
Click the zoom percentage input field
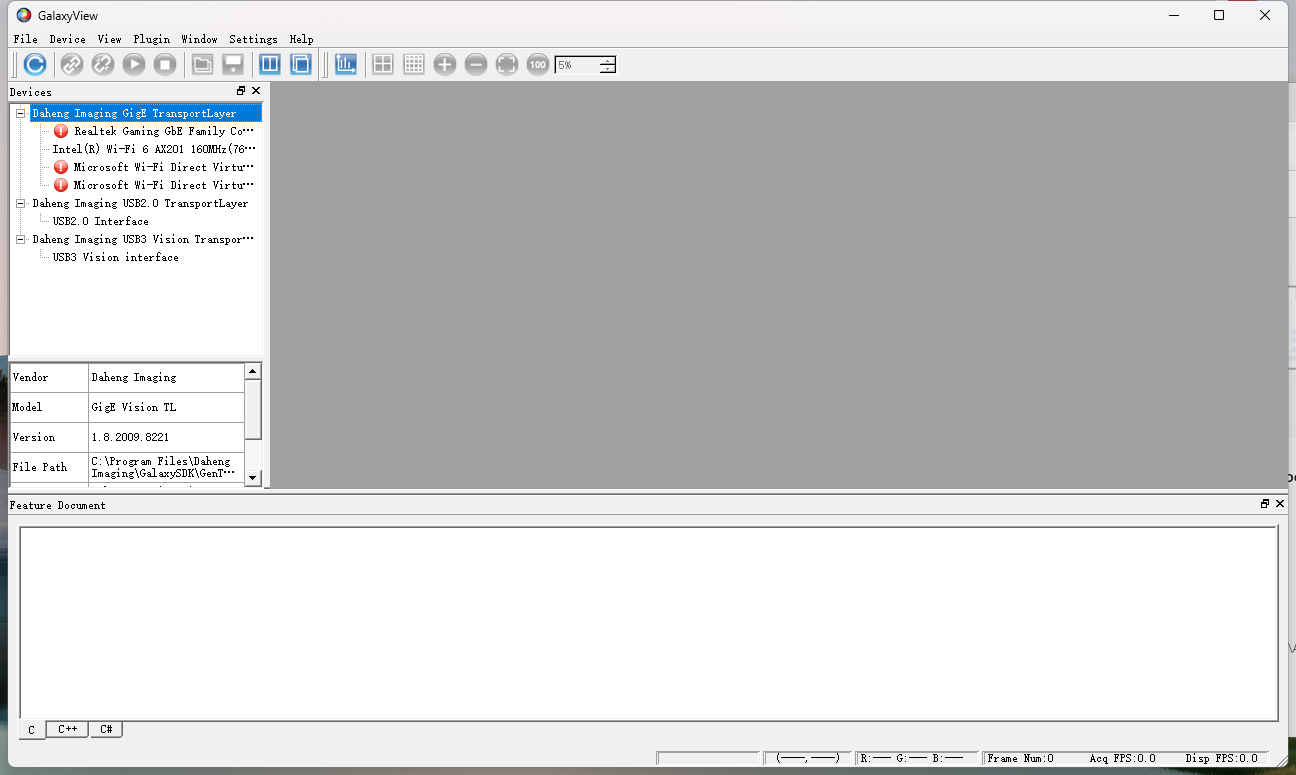(578, 65)
